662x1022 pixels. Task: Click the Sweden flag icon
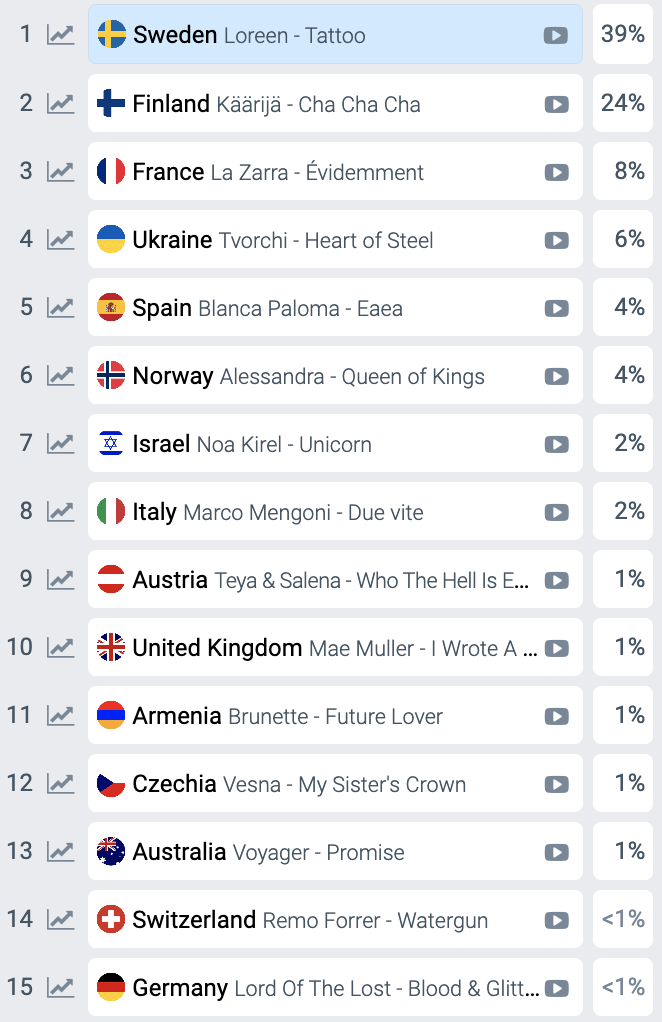click(x=111, y=34)
